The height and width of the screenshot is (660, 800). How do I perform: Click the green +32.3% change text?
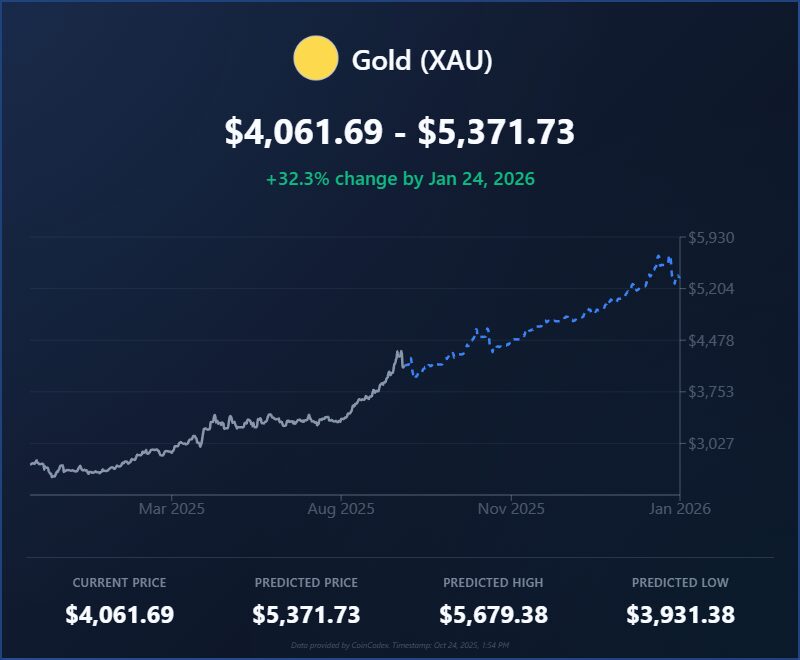[x=400, y=179]
